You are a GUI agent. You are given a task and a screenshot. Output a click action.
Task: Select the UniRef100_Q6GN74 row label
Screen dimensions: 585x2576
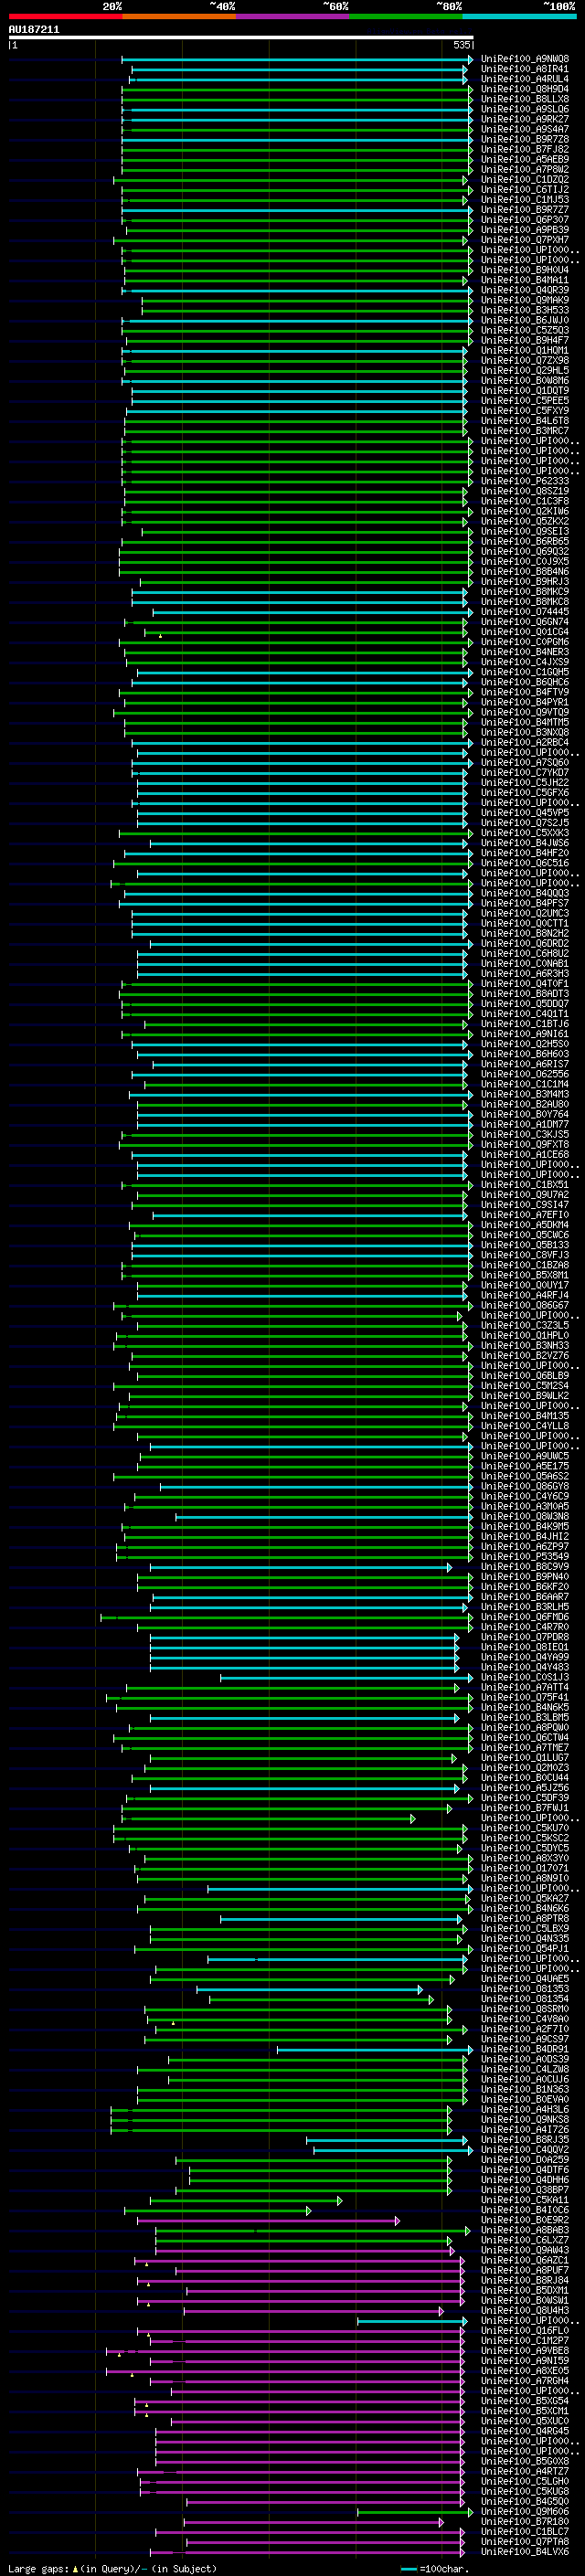pyautogui.click(x=524, y=622)
